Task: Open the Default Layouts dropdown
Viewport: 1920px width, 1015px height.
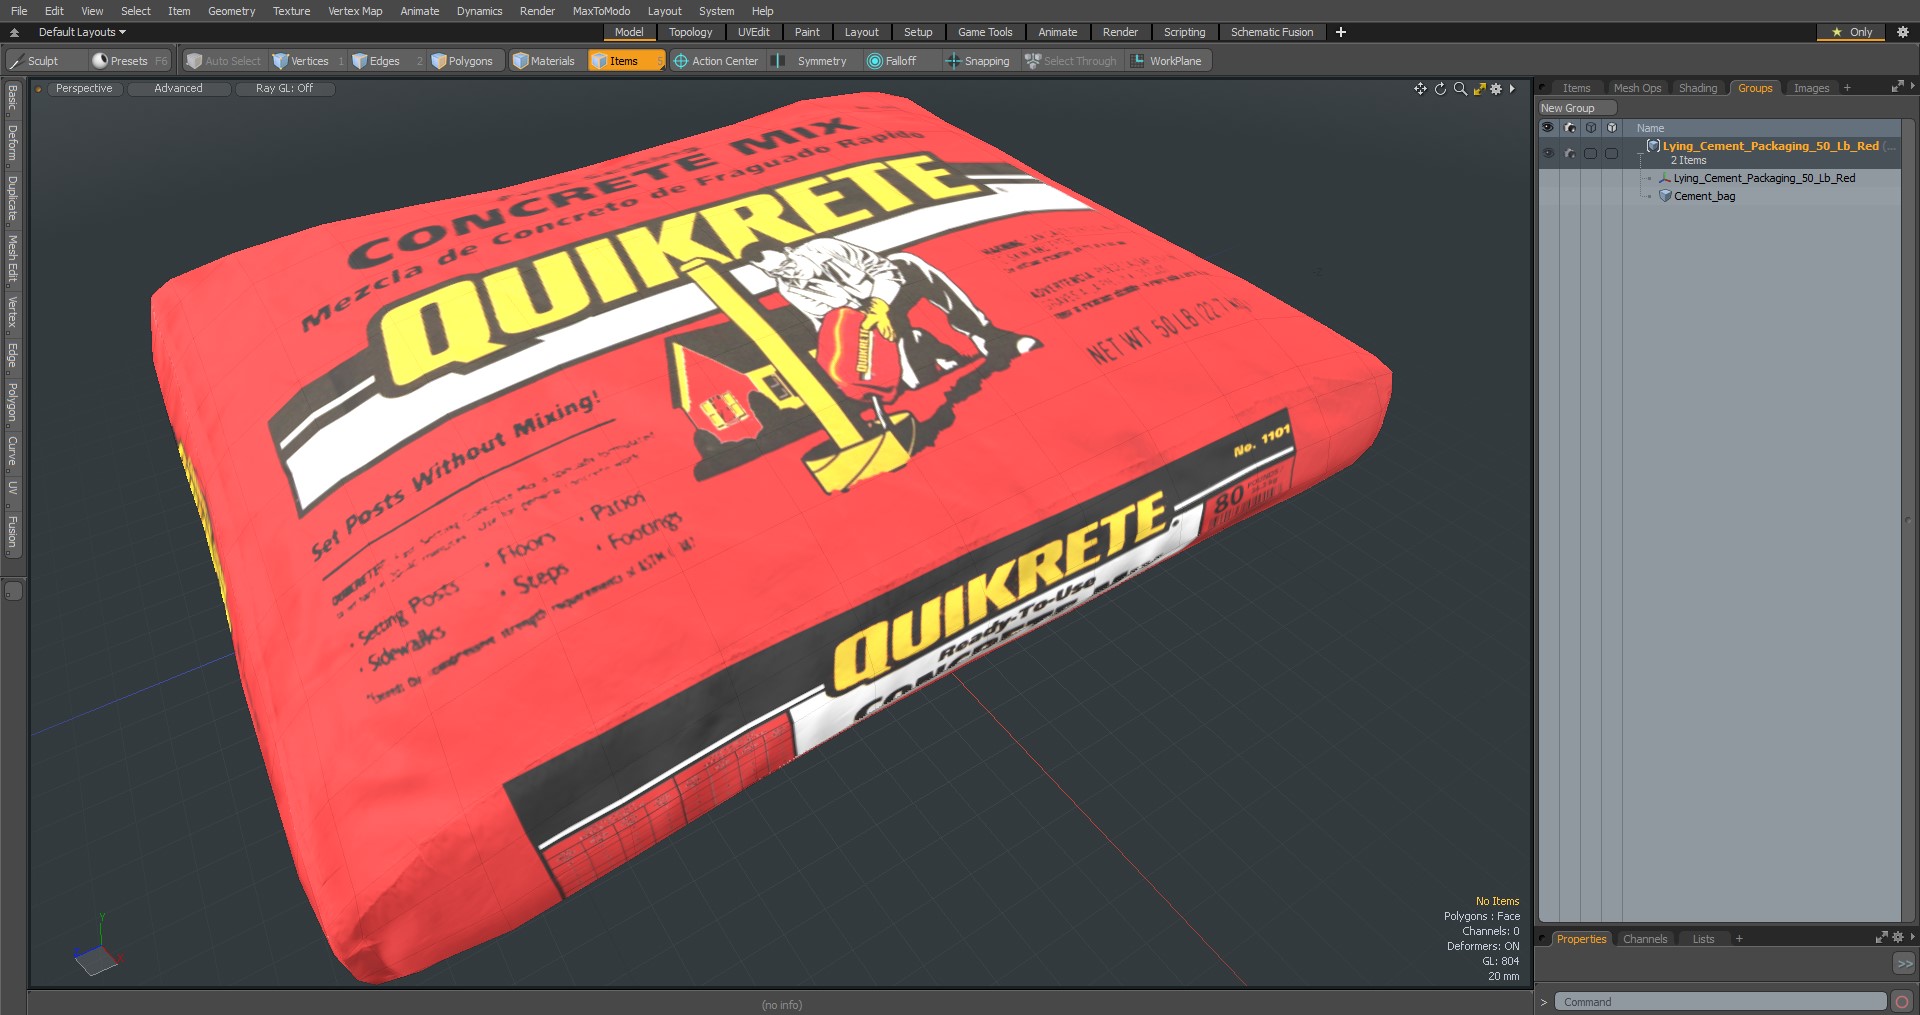Action: pyautogui.click(x=82, y=32)
